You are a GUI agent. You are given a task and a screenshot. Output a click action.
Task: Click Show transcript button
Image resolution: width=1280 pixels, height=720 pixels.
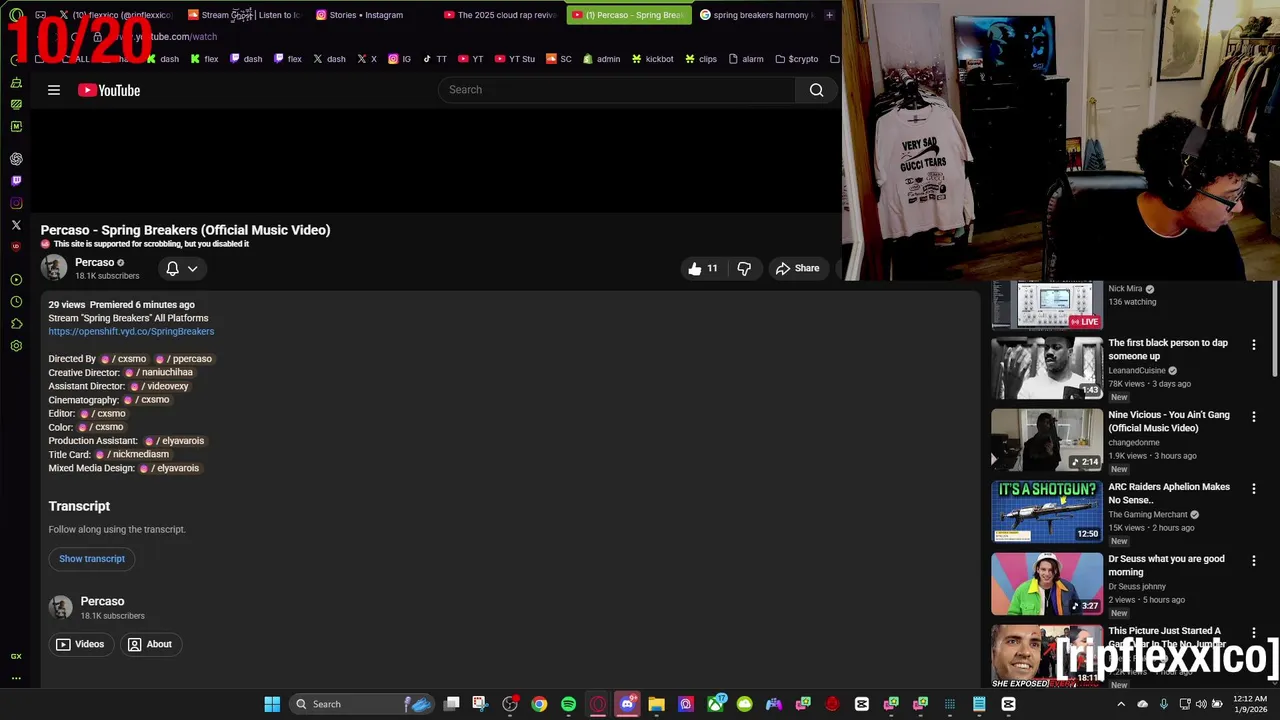92,559
